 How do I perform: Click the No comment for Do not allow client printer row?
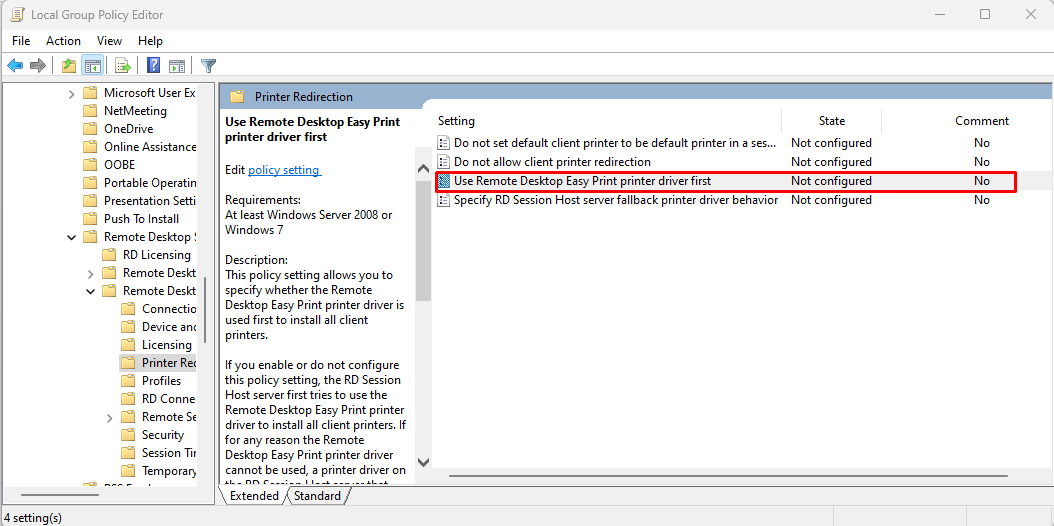[982, 162]
